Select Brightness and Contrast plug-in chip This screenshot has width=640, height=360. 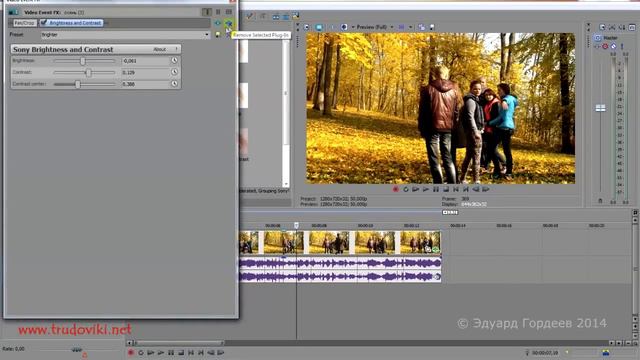[x=72, y=23]
